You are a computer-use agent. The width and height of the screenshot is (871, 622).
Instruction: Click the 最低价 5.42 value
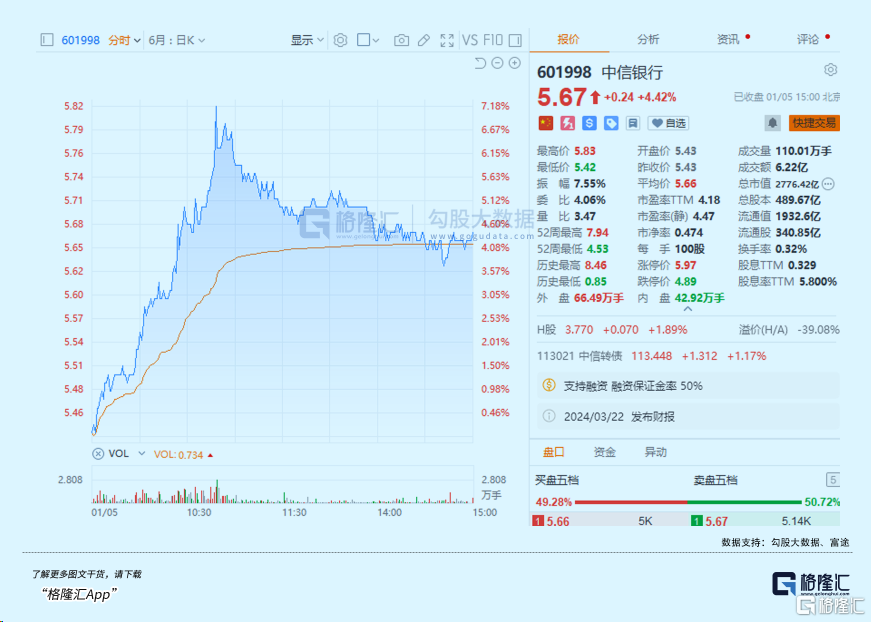coord(585,167)
